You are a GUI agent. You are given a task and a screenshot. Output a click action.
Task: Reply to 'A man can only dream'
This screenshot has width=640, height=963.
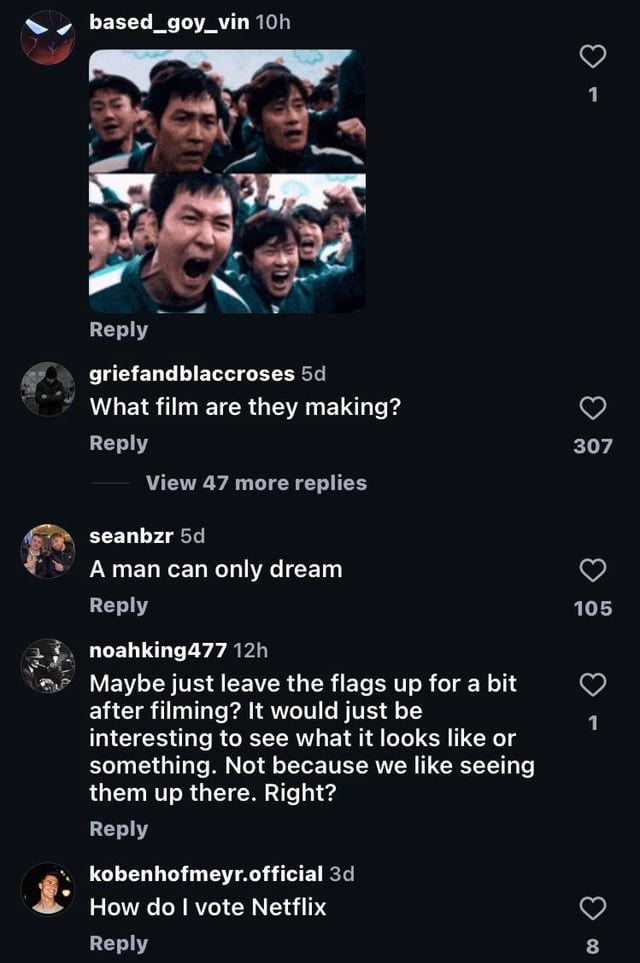[118, 605]
